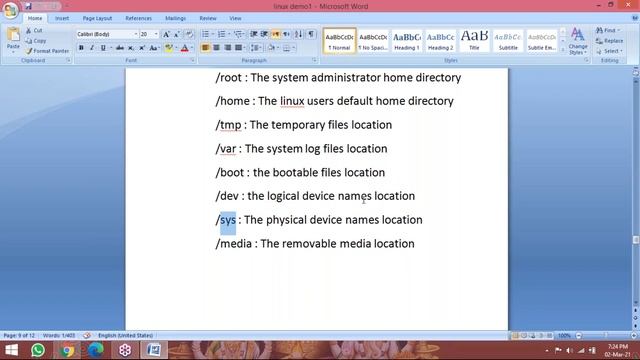The height and width of the screenshot is (360, 640).
Task: Toggle strikethrough formatting
Action: pos(120,48)
